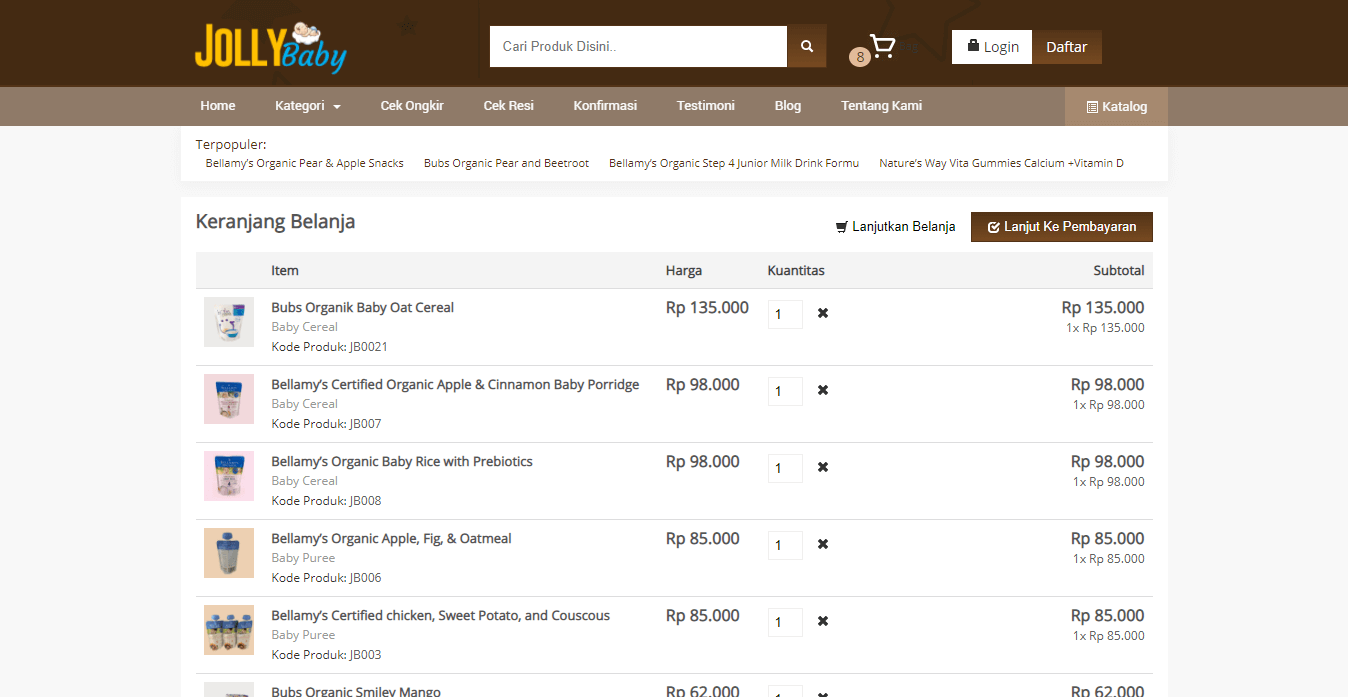Click product code text JB003

point(365,655)
